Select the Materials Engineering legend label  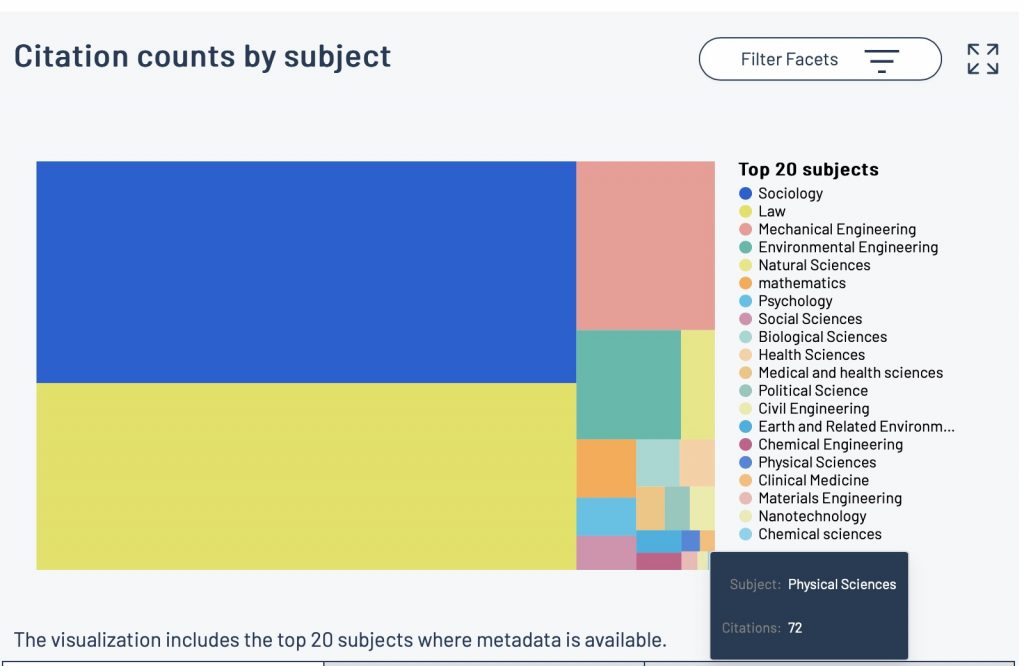pos(829,499)
